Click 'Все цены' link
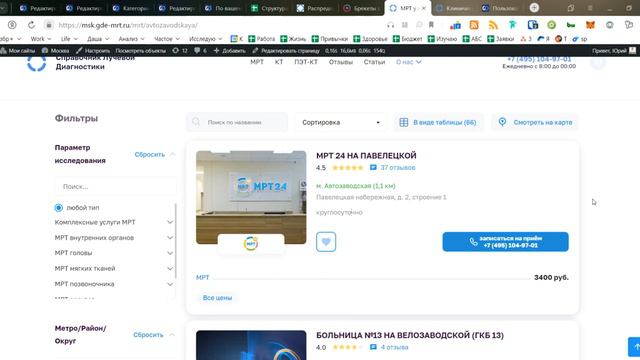Screen dimensions: 640x360 (217, 298)
